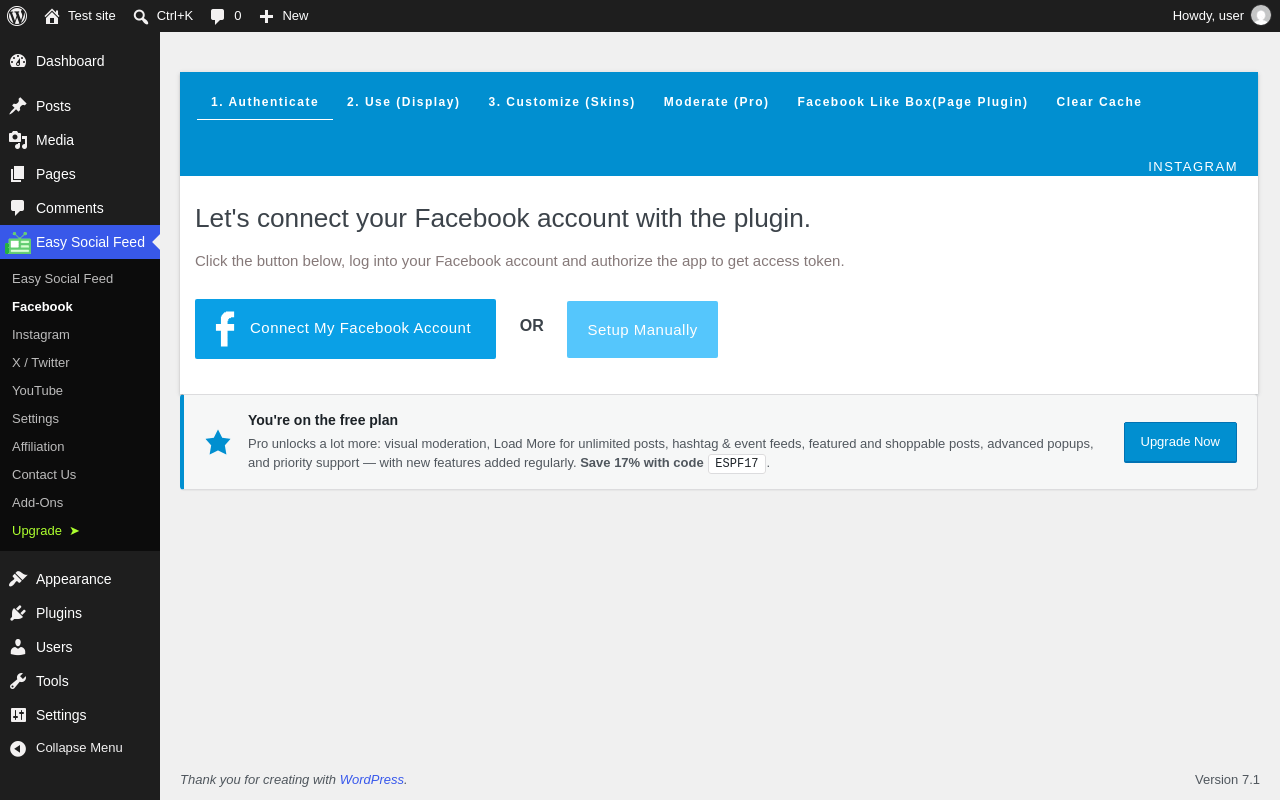Click Connect My Facebook Account button

click(x=345, y=329)
